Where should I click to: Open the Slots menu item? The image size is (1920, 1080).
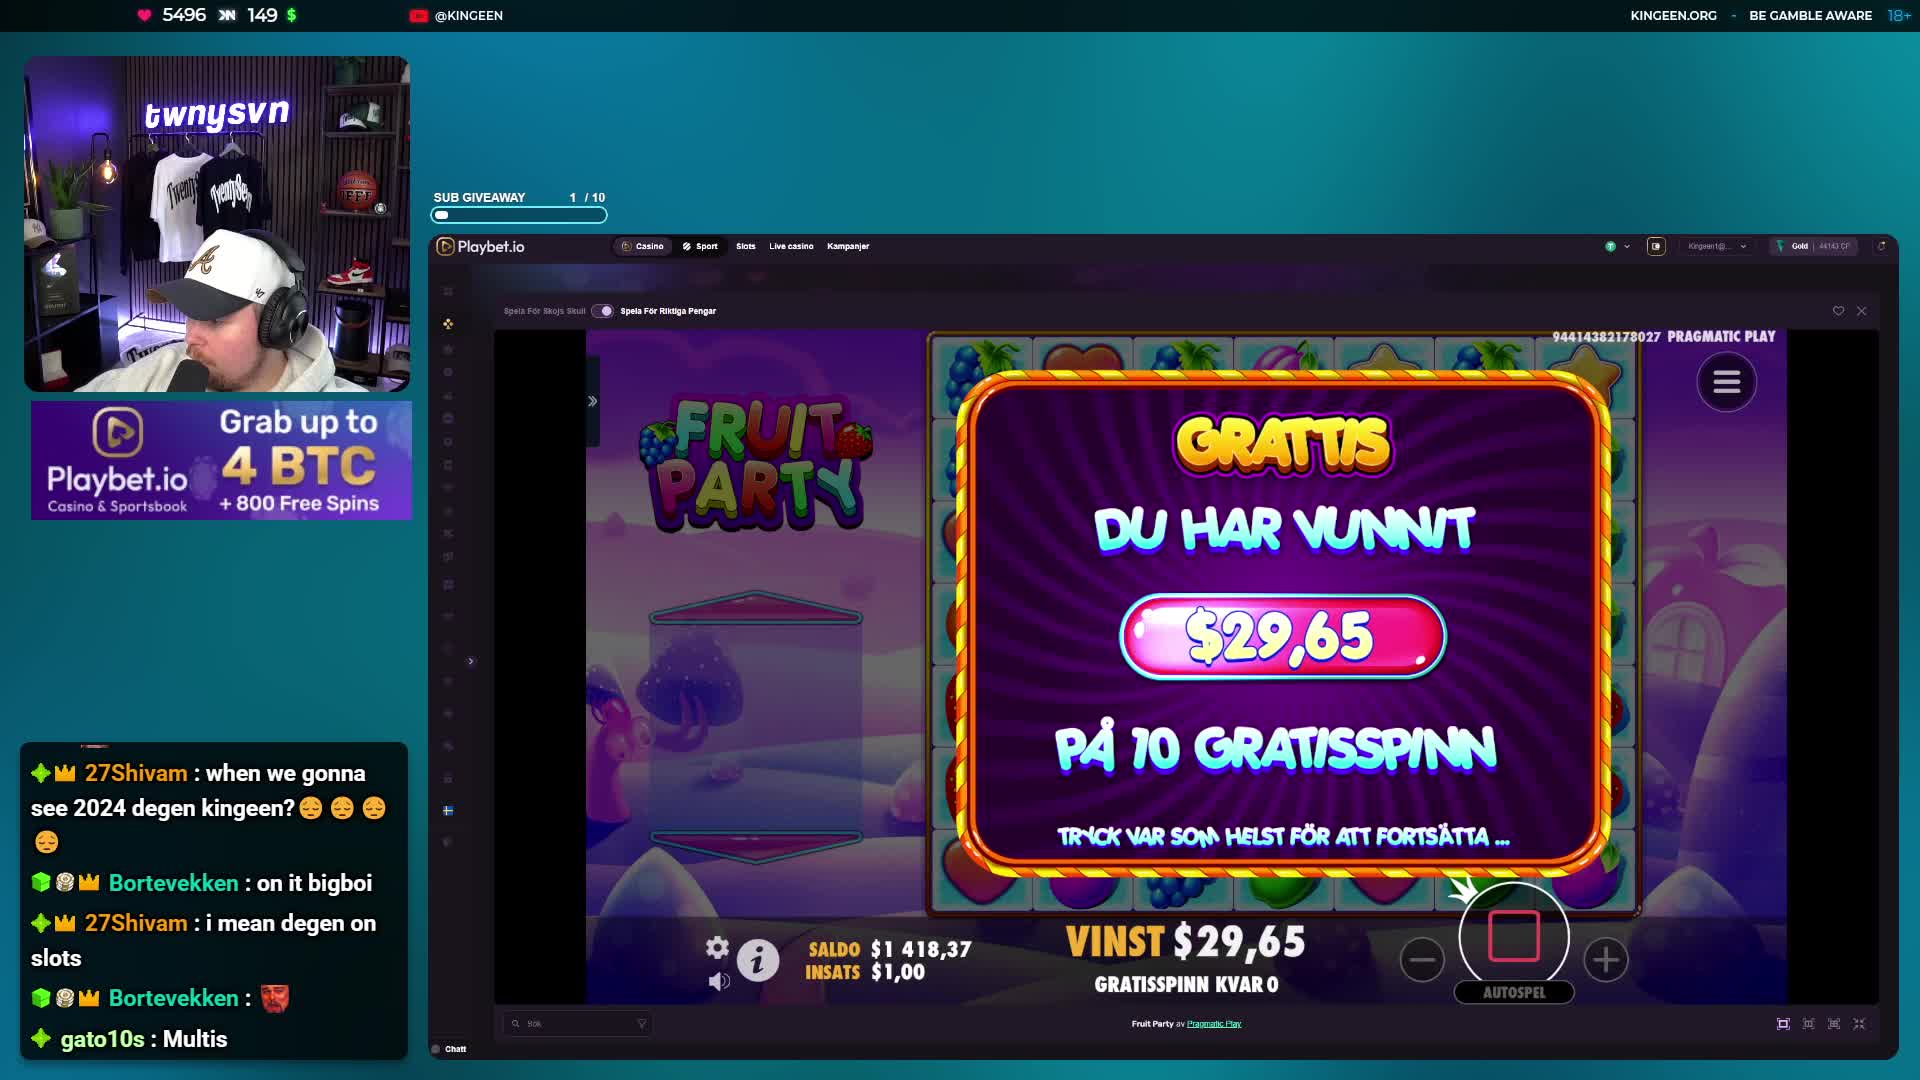pyautogui.click(x=746, y=246)
